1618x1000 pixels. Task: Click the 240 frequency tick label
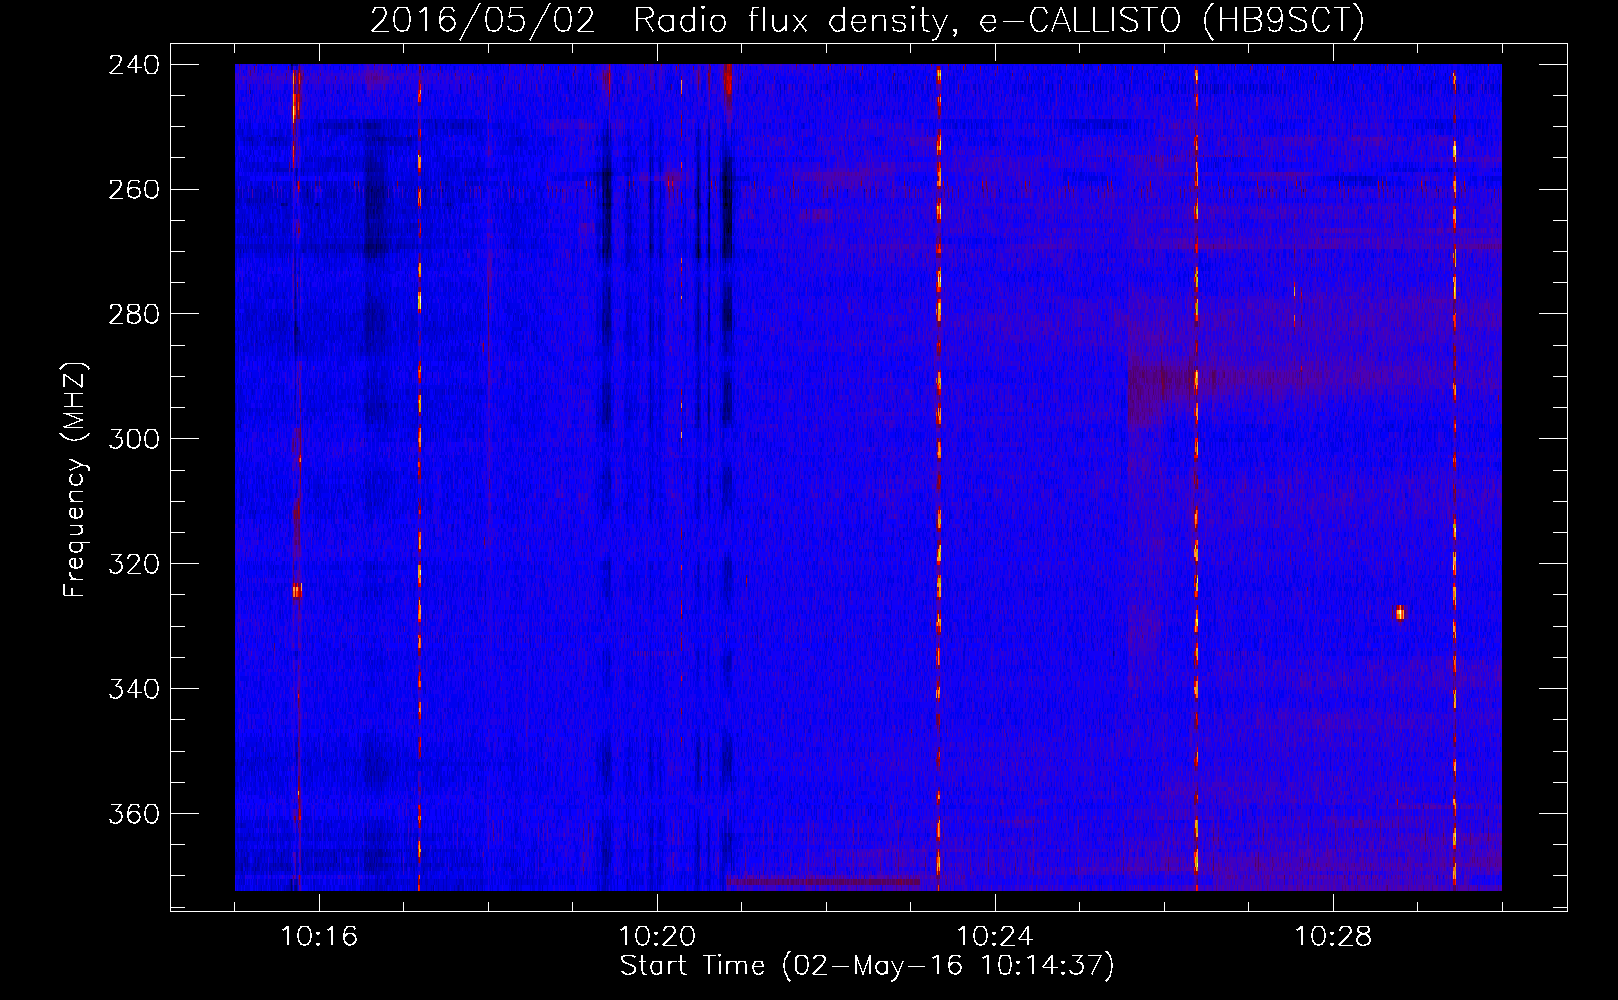pos(133,65)
